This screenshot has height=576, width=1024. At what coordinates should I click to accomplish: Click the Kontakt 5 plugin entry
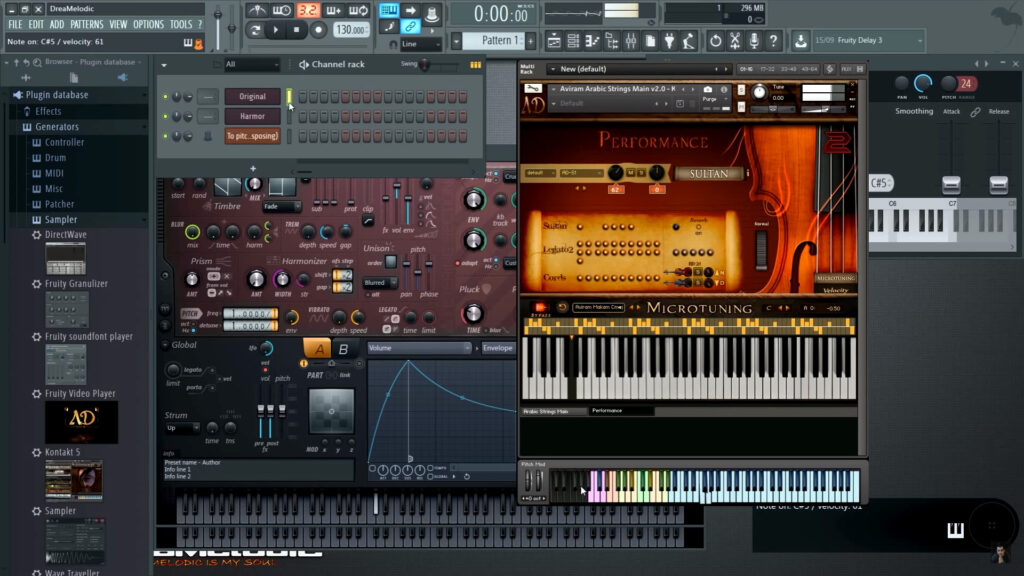tap(63, 452)
